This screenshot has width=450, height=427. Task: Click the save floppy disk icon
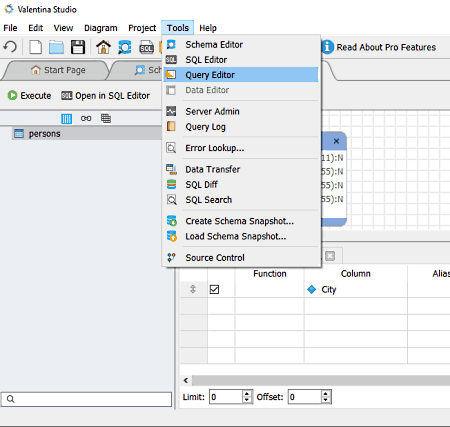tap(78, 47)
